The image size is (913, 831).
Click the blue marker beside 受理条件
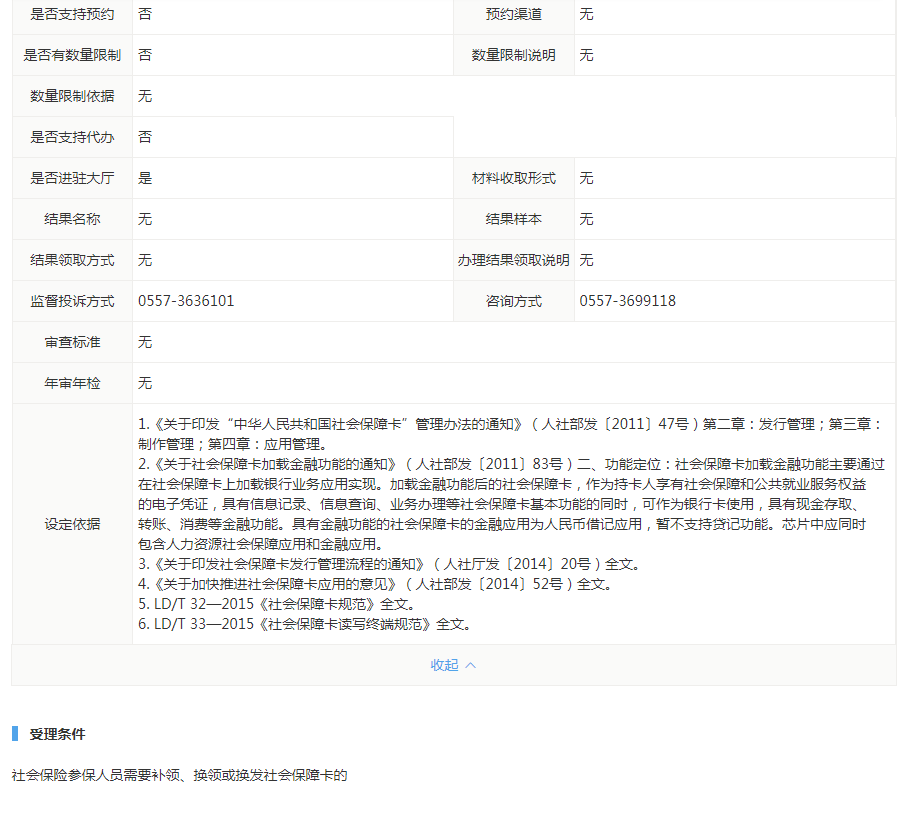pyautogui.click(x=15, y=734)
